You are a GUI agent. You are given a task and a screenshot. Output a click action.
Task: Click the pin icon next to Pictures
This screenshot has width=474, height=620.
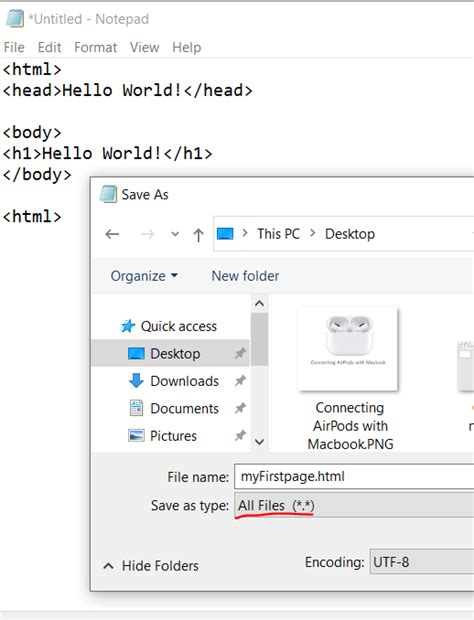pos(240,435)
